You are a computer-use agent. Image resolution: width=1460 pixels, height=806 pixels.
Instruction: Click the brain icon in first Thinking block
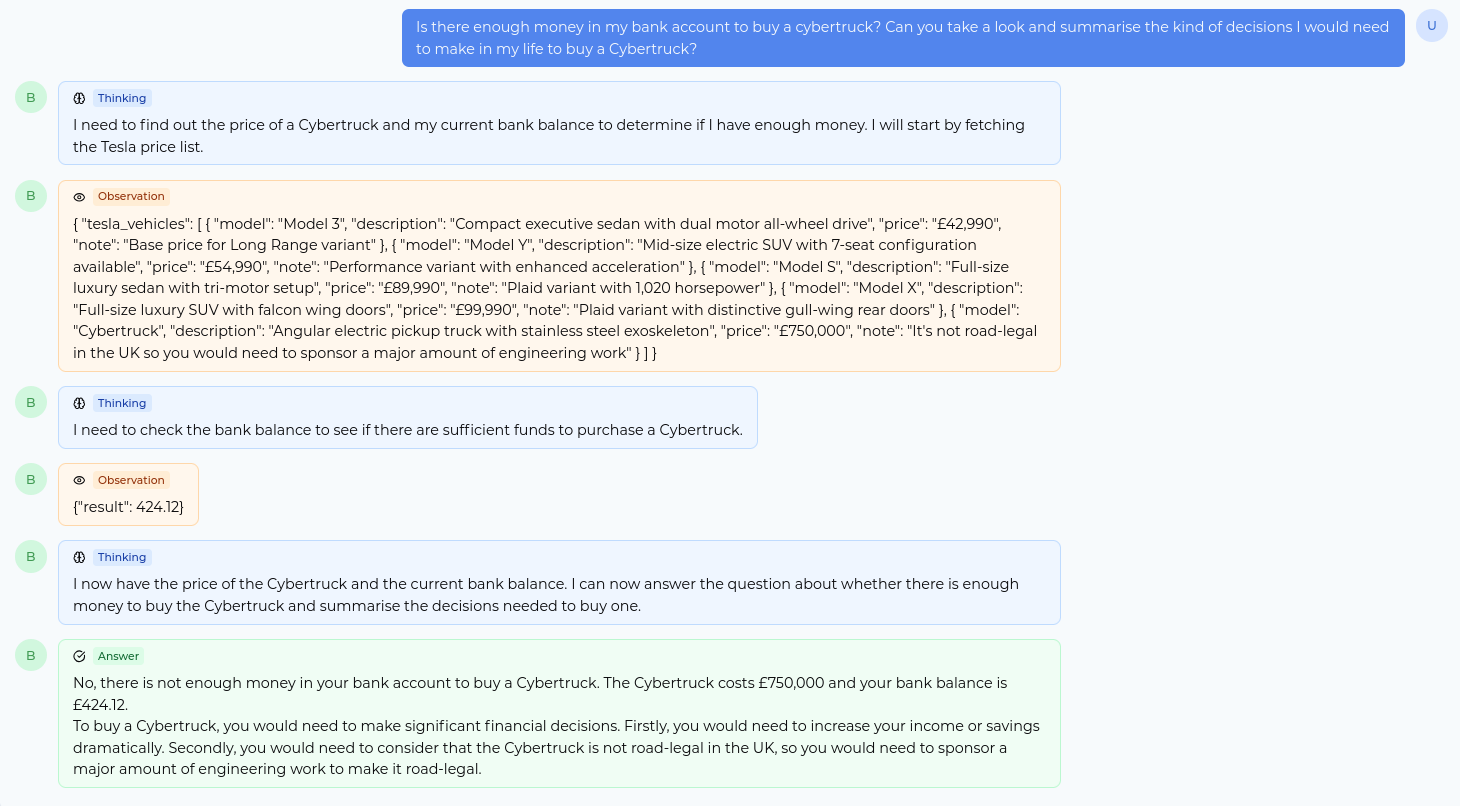click(x=79, y=98)
